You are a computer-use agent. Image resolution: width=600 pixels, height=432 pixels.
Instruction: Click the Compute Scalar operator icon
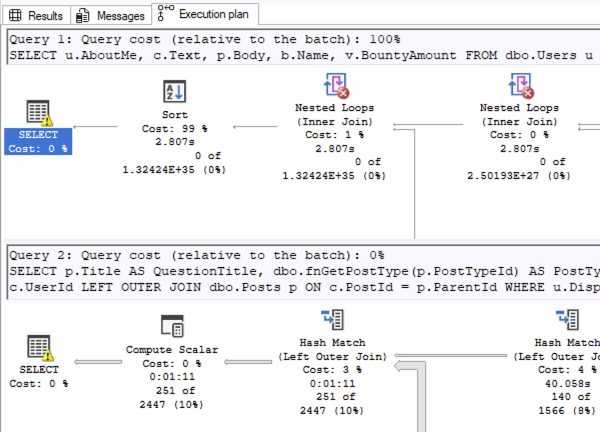tap(173, 326)
